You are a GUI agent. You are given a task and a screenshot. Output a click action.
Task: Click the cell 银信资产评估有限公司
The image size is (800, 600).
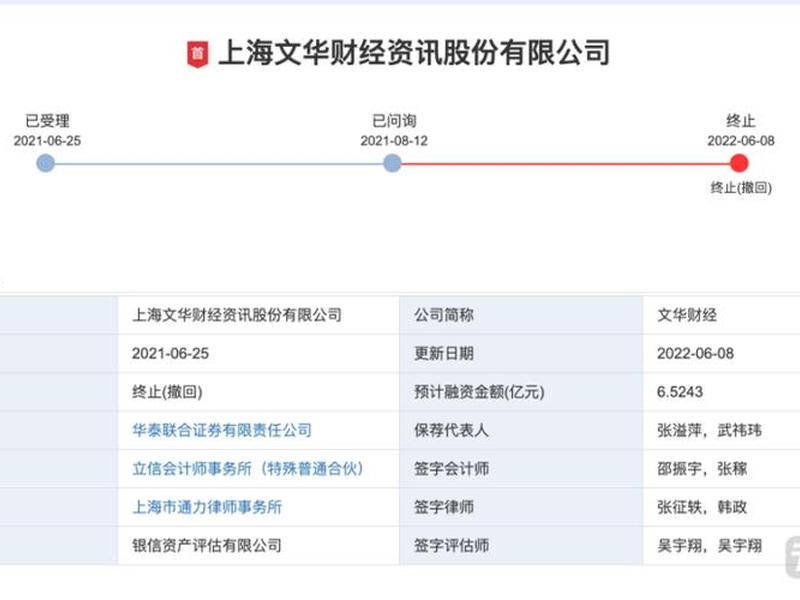point(259,545)
